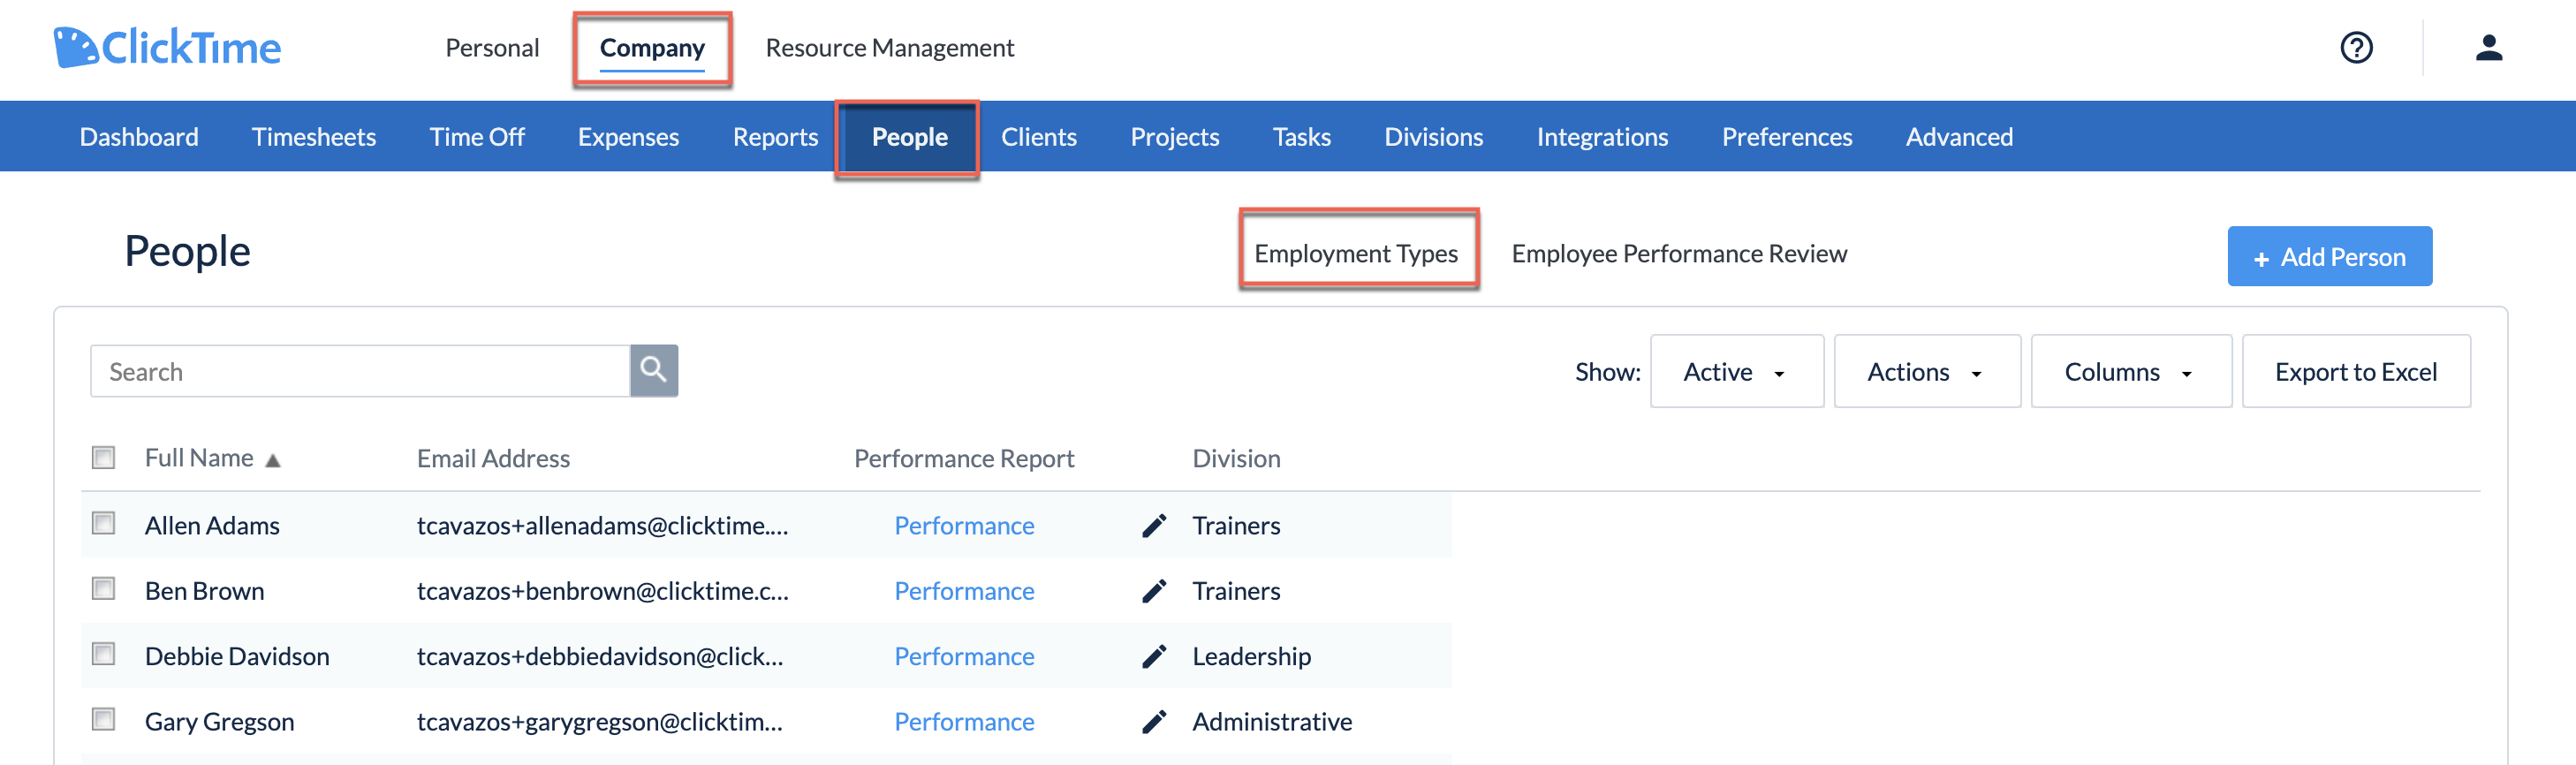This screenshot has width=2576, height=765.
Task: Open the Projects menu item
Action: tap(1175, 136)
